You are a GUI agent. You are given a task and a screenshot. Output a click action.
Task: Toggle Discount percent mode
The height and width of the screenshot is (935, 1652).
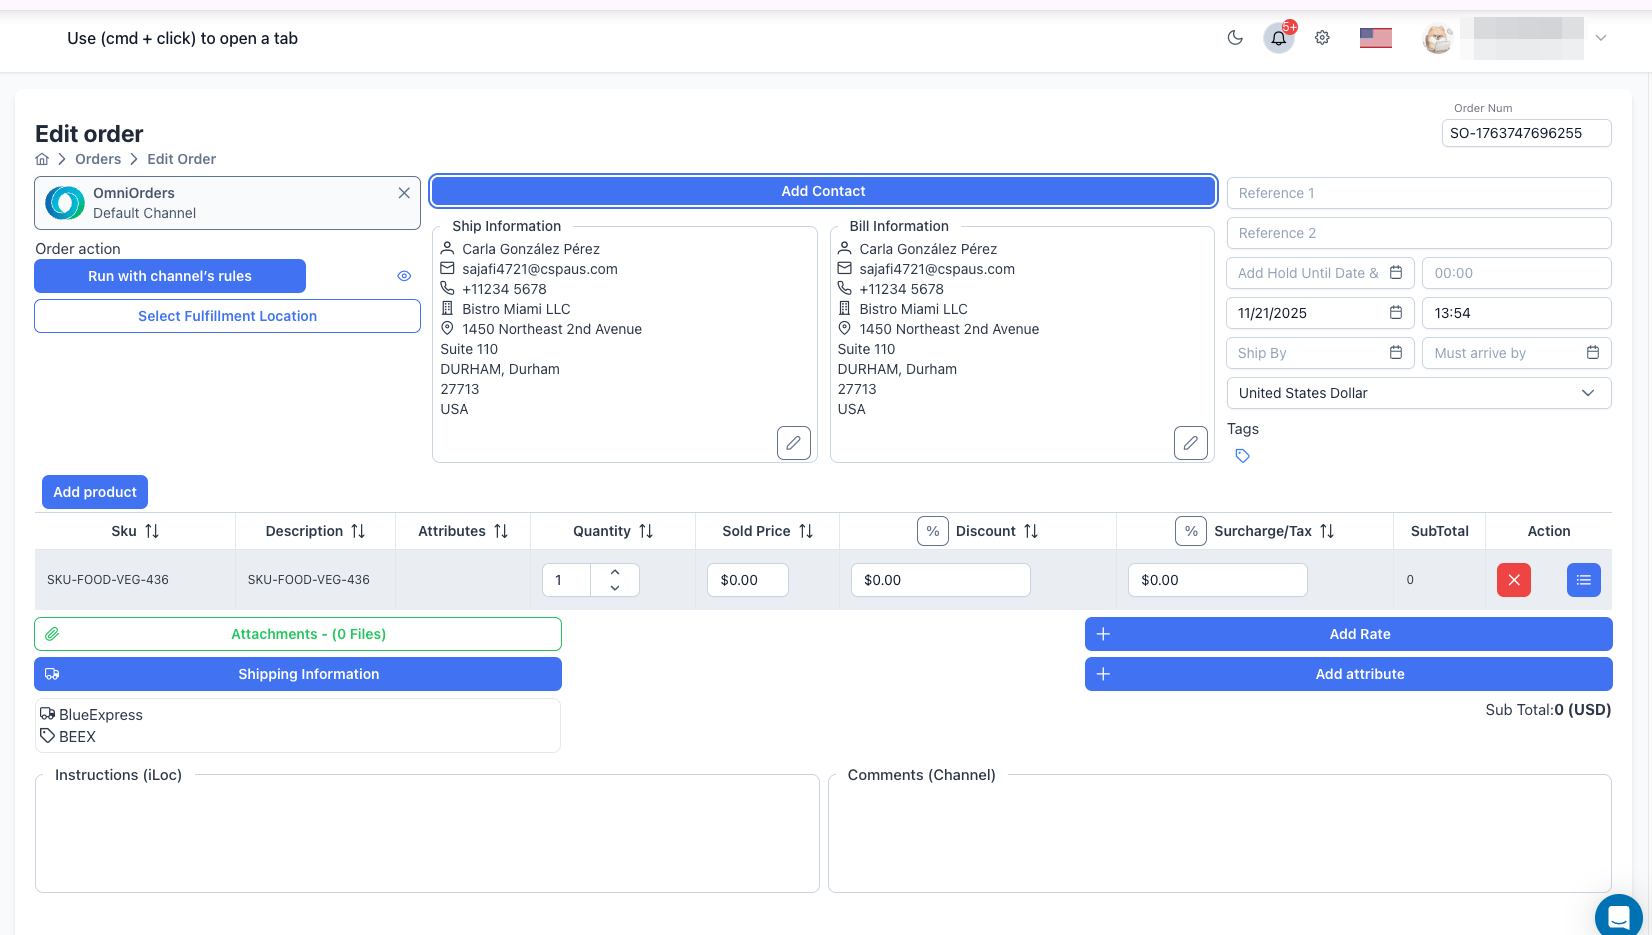(x=932, y=531)
